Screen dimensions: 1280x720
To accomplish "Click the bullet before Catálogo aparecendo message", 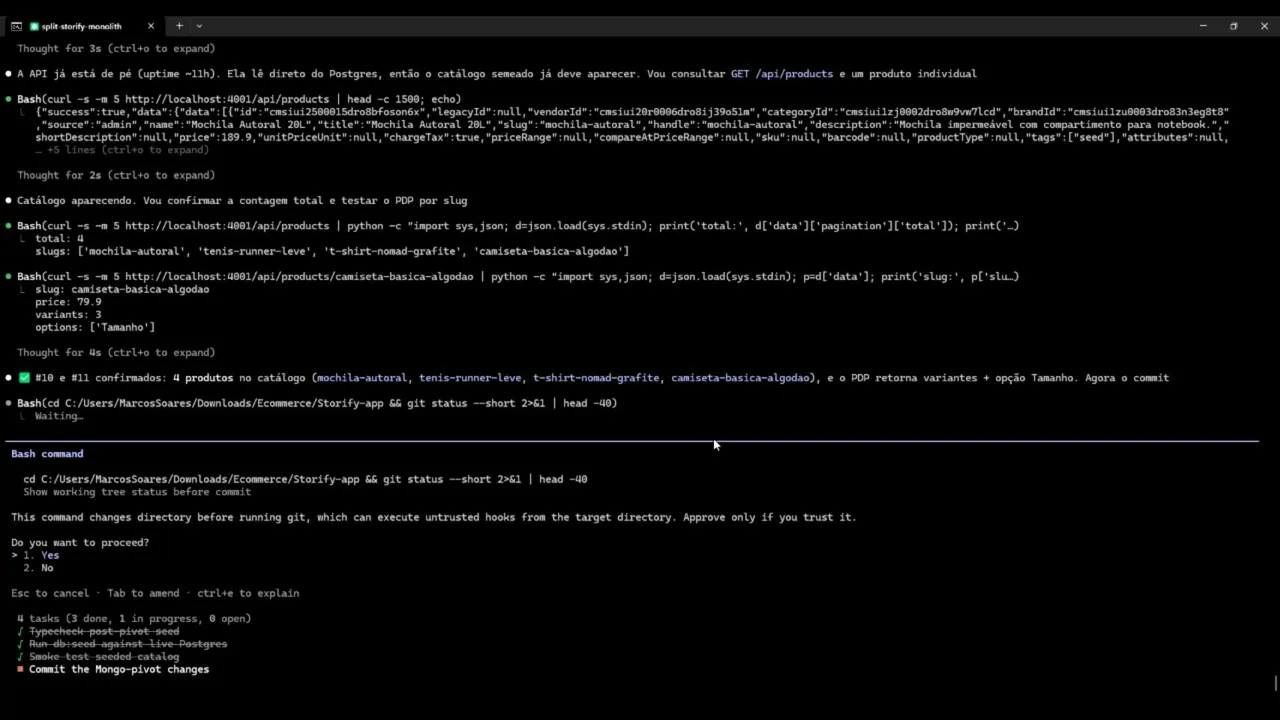I will point(9,200).
